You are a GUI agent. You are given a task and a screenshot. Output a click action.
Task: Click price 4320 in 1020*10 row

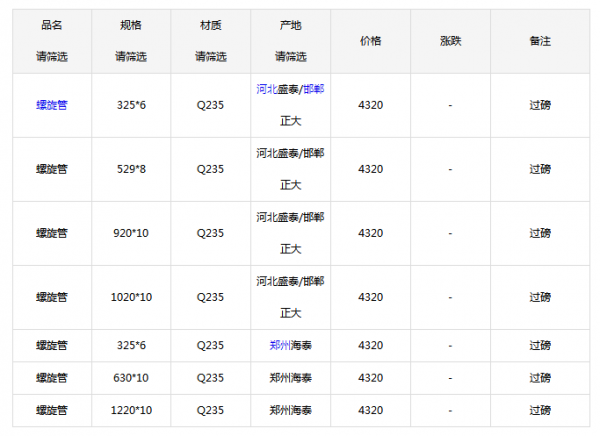tap(370, 297)
